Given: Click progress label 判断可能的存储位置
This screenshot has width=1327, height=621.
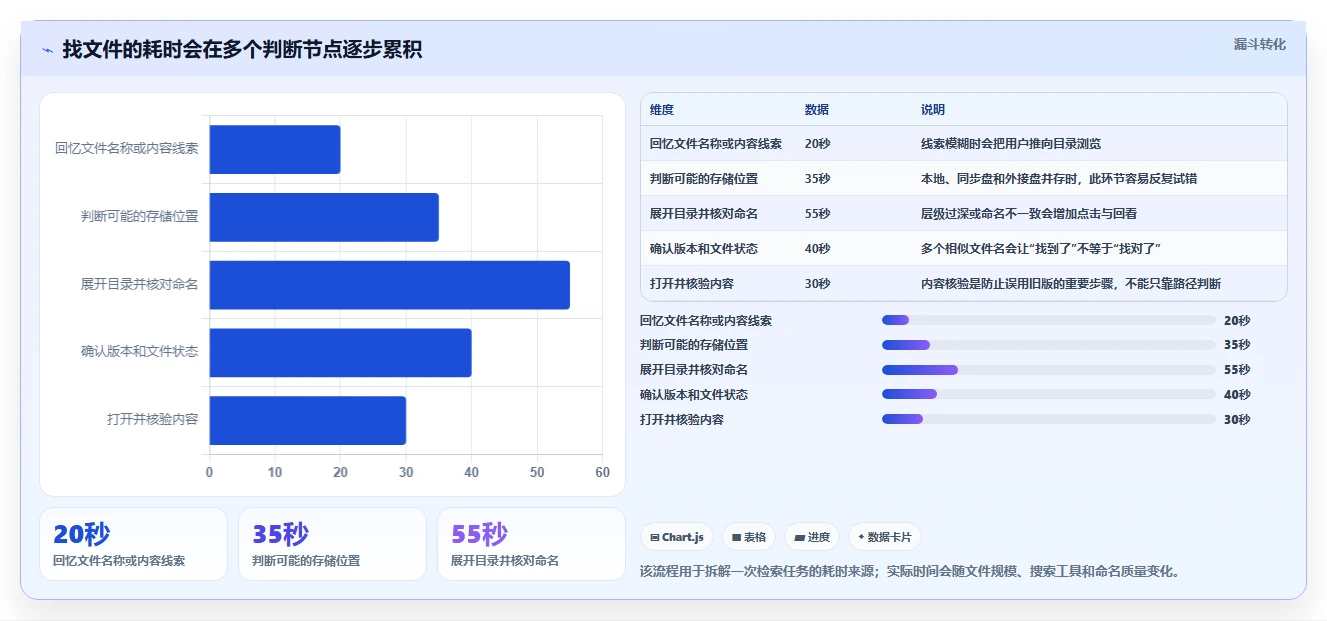Looking at the screenshot, I should pos(694,345).
